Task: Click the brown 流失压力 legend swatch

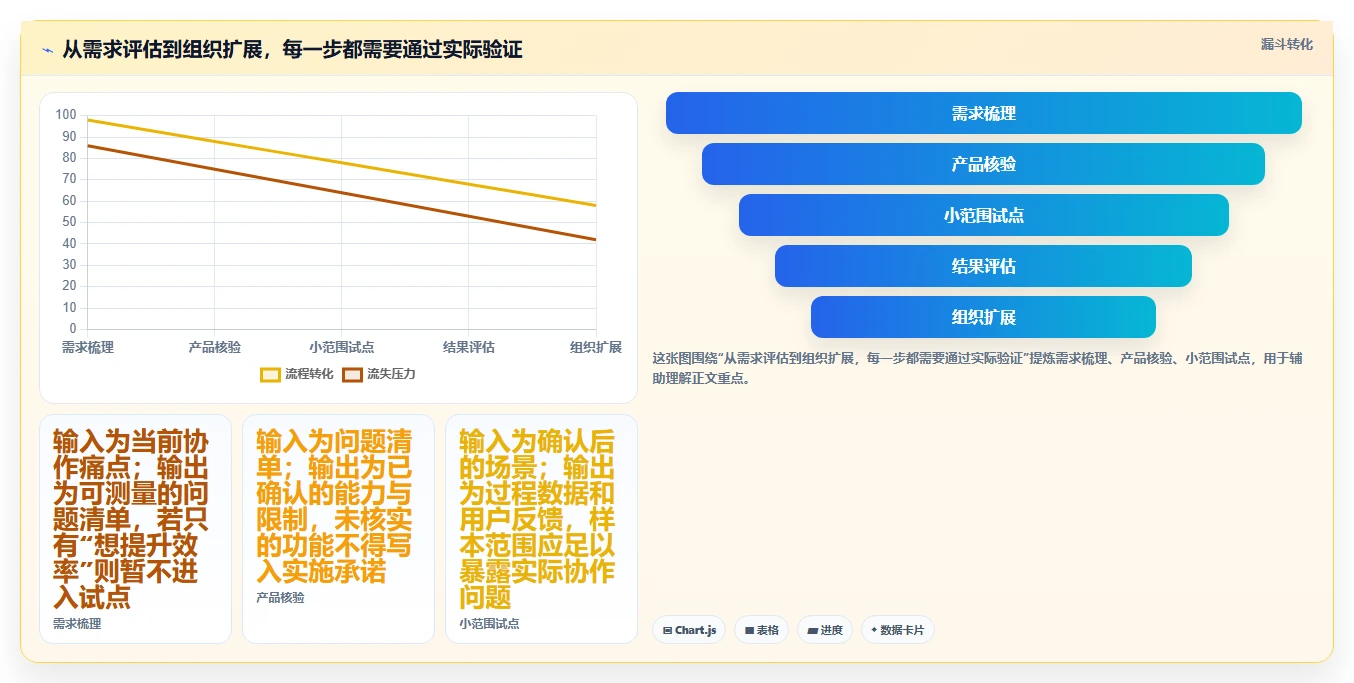Action: (352, 374)
